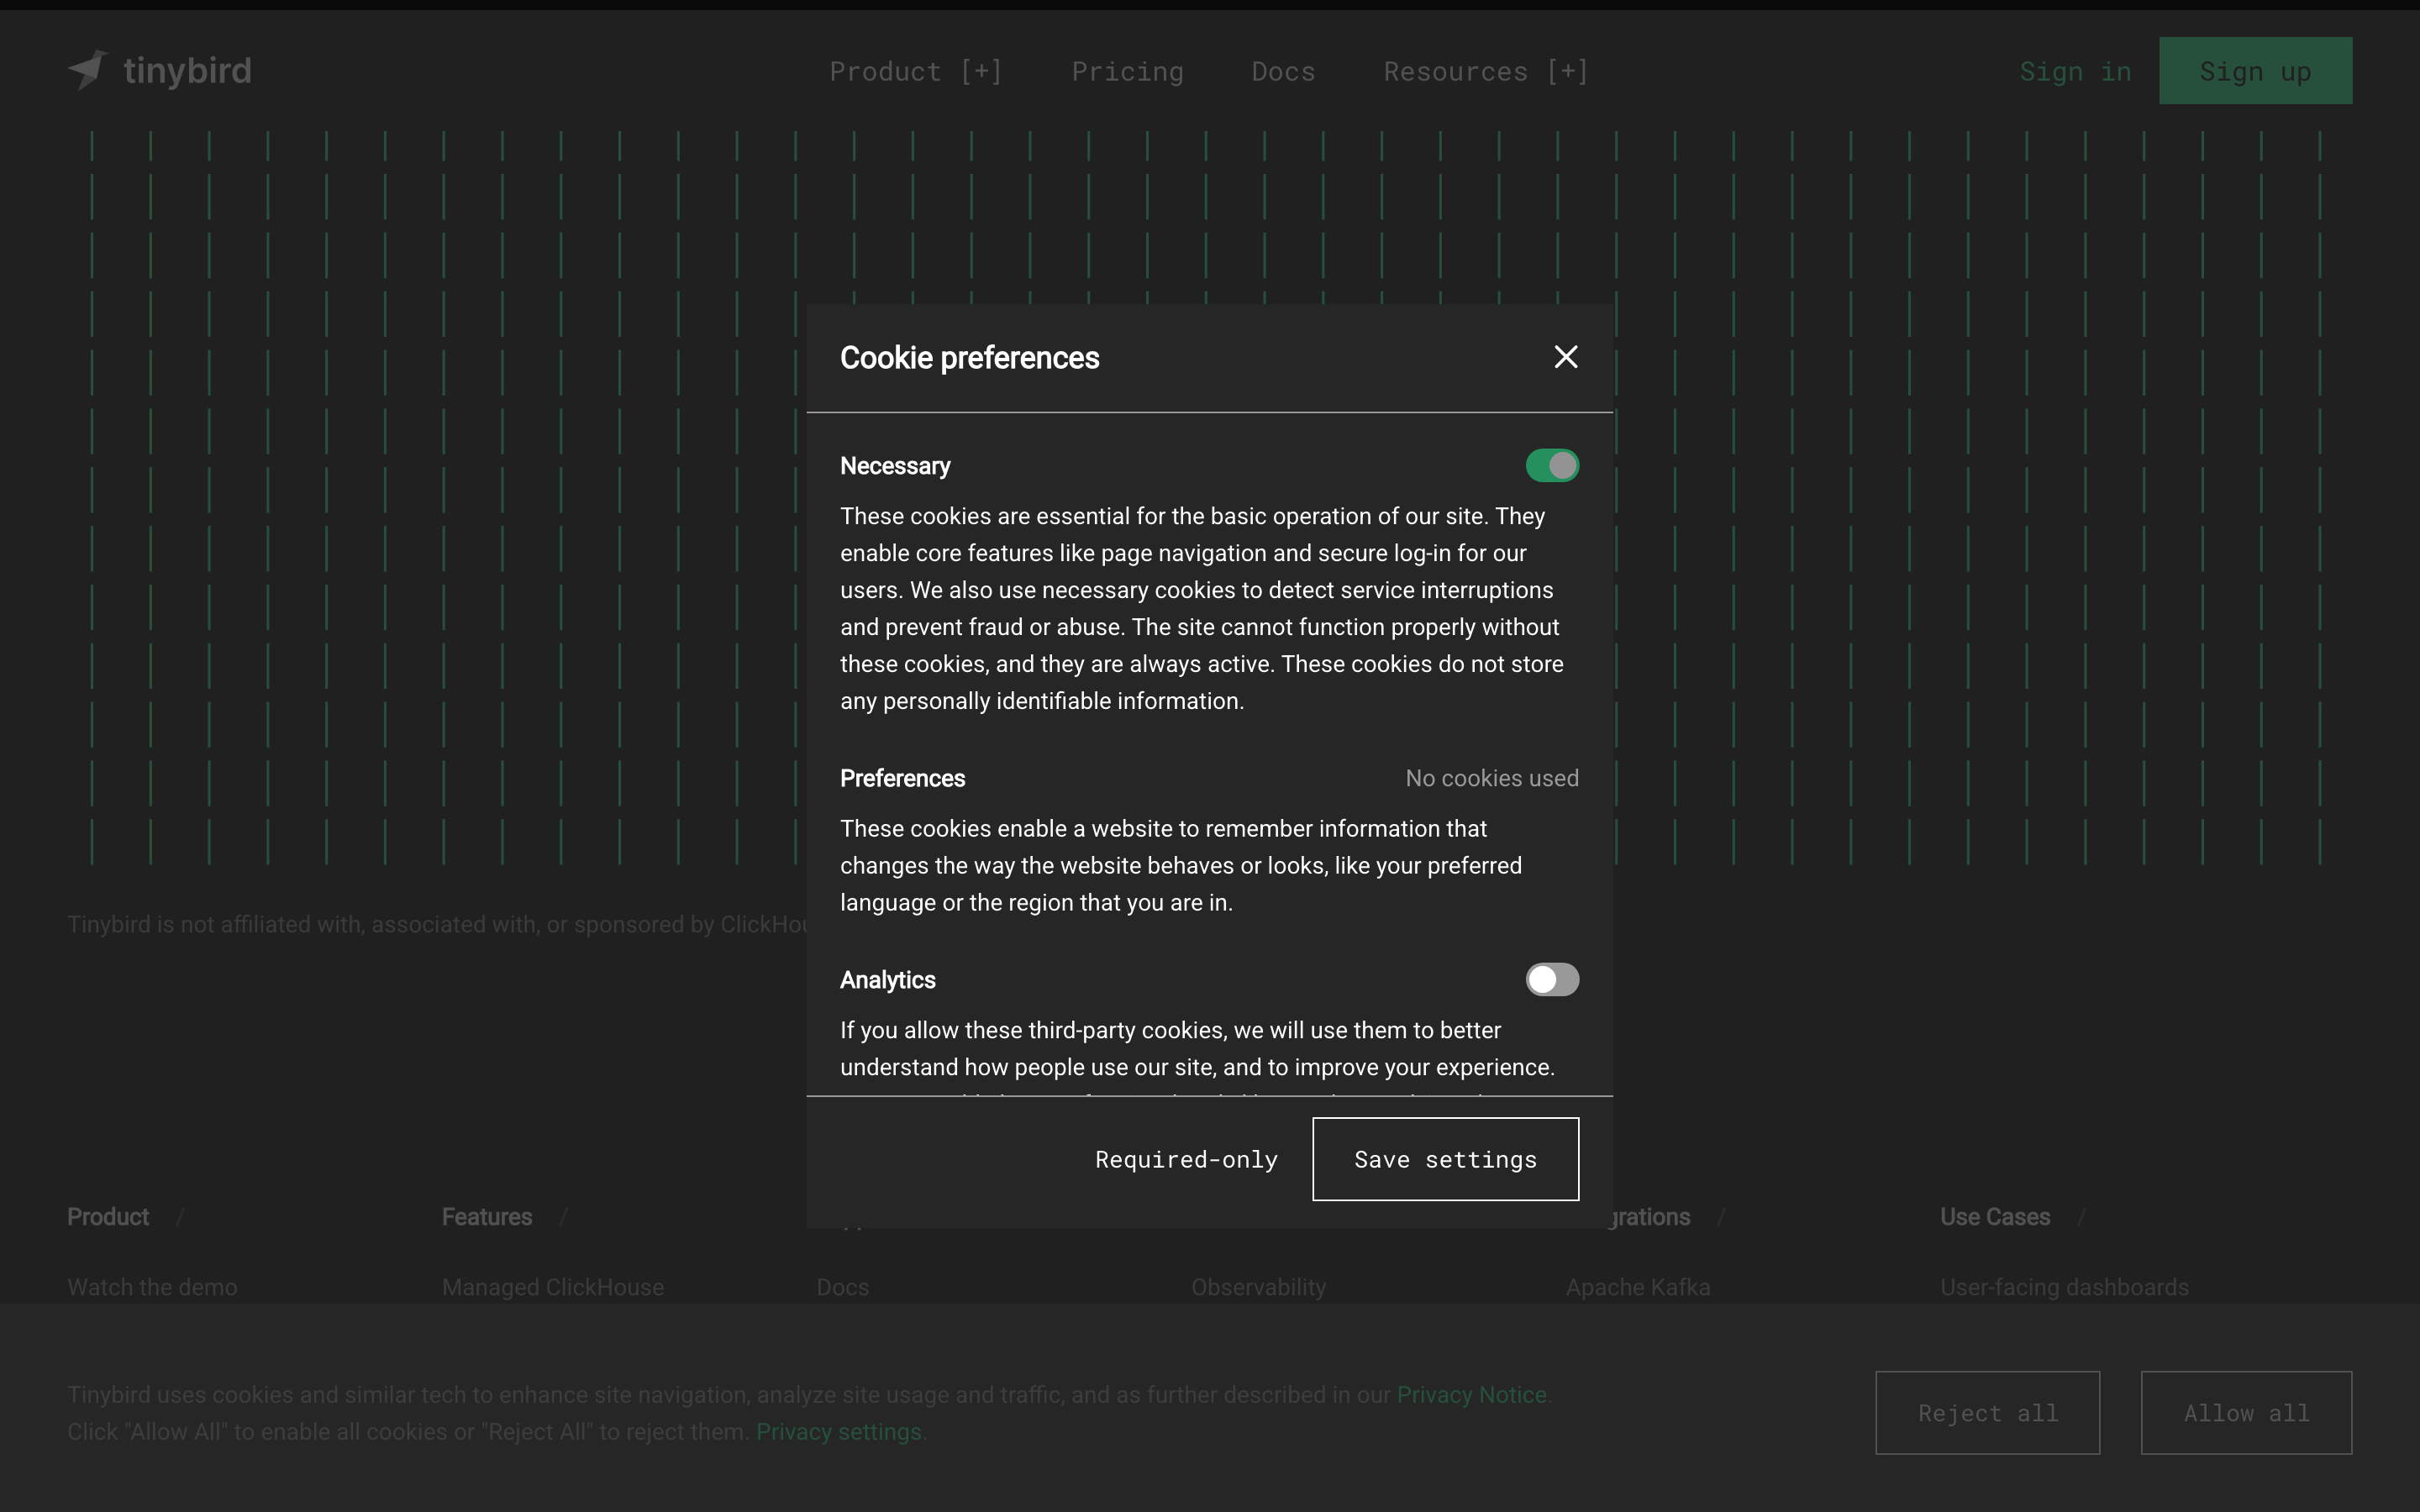Click Allow all in cookie banner
This screenshot has width=2420, height=1512.
(x=2246, y=1412)
